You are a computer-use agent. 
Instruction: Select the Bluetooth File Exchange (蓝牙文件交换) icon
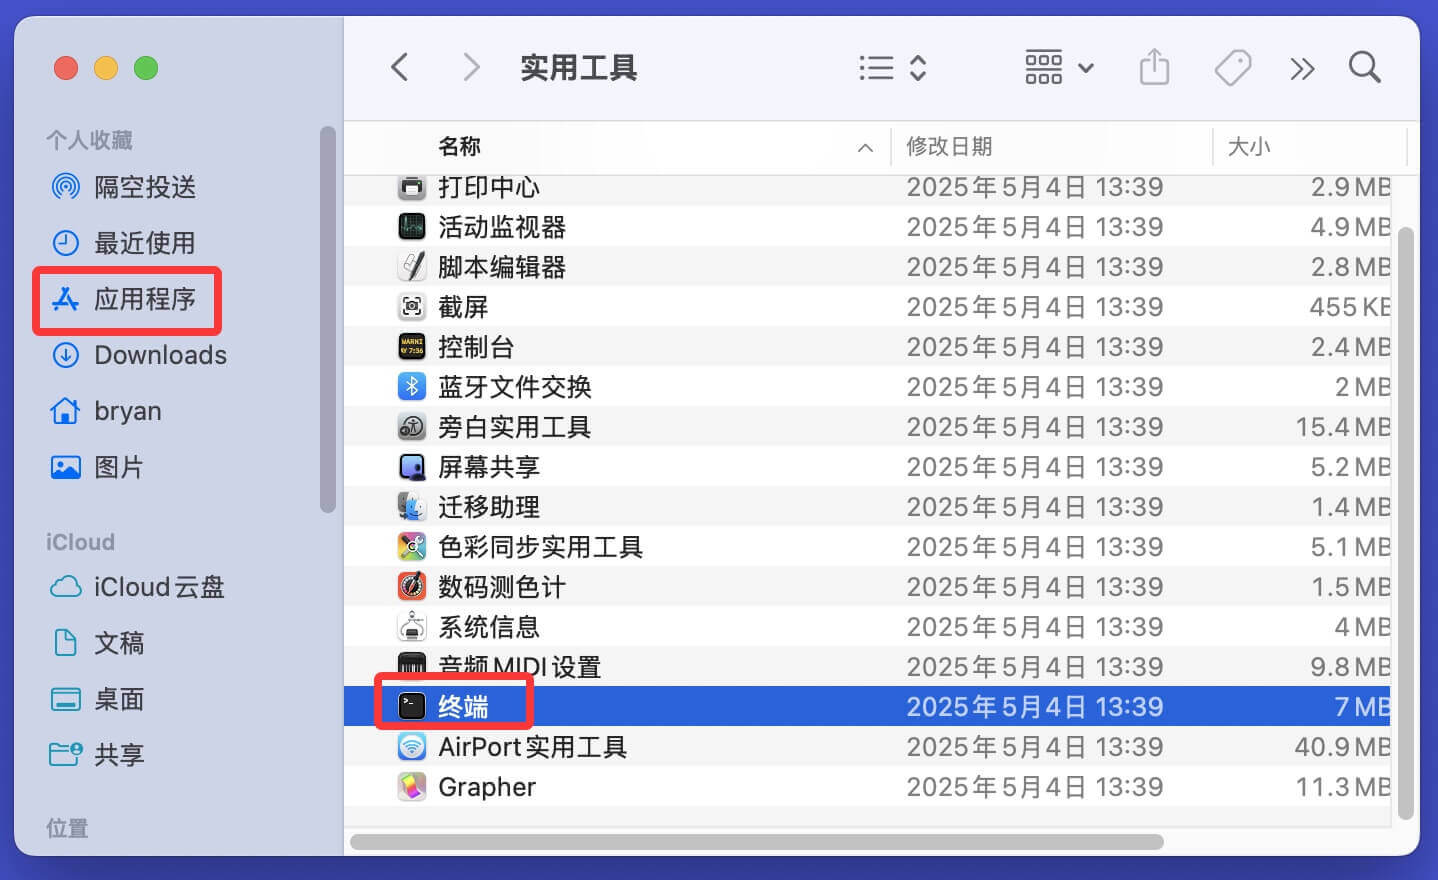[x=412, y=387]
